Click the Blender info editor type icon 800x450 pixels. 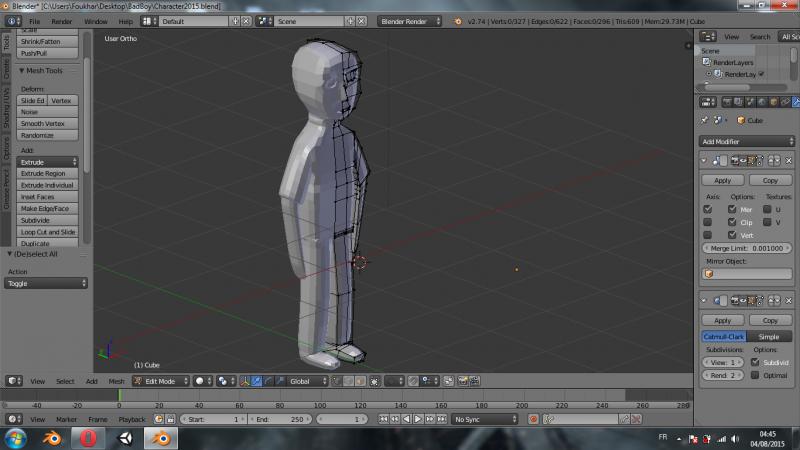tap(12, 20)
